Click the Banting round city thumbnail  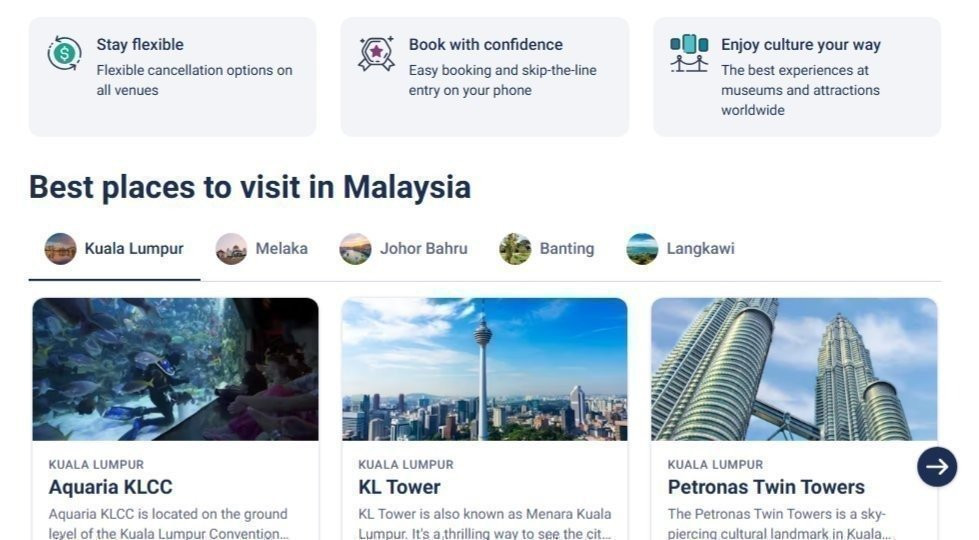[x=515, y=248]
